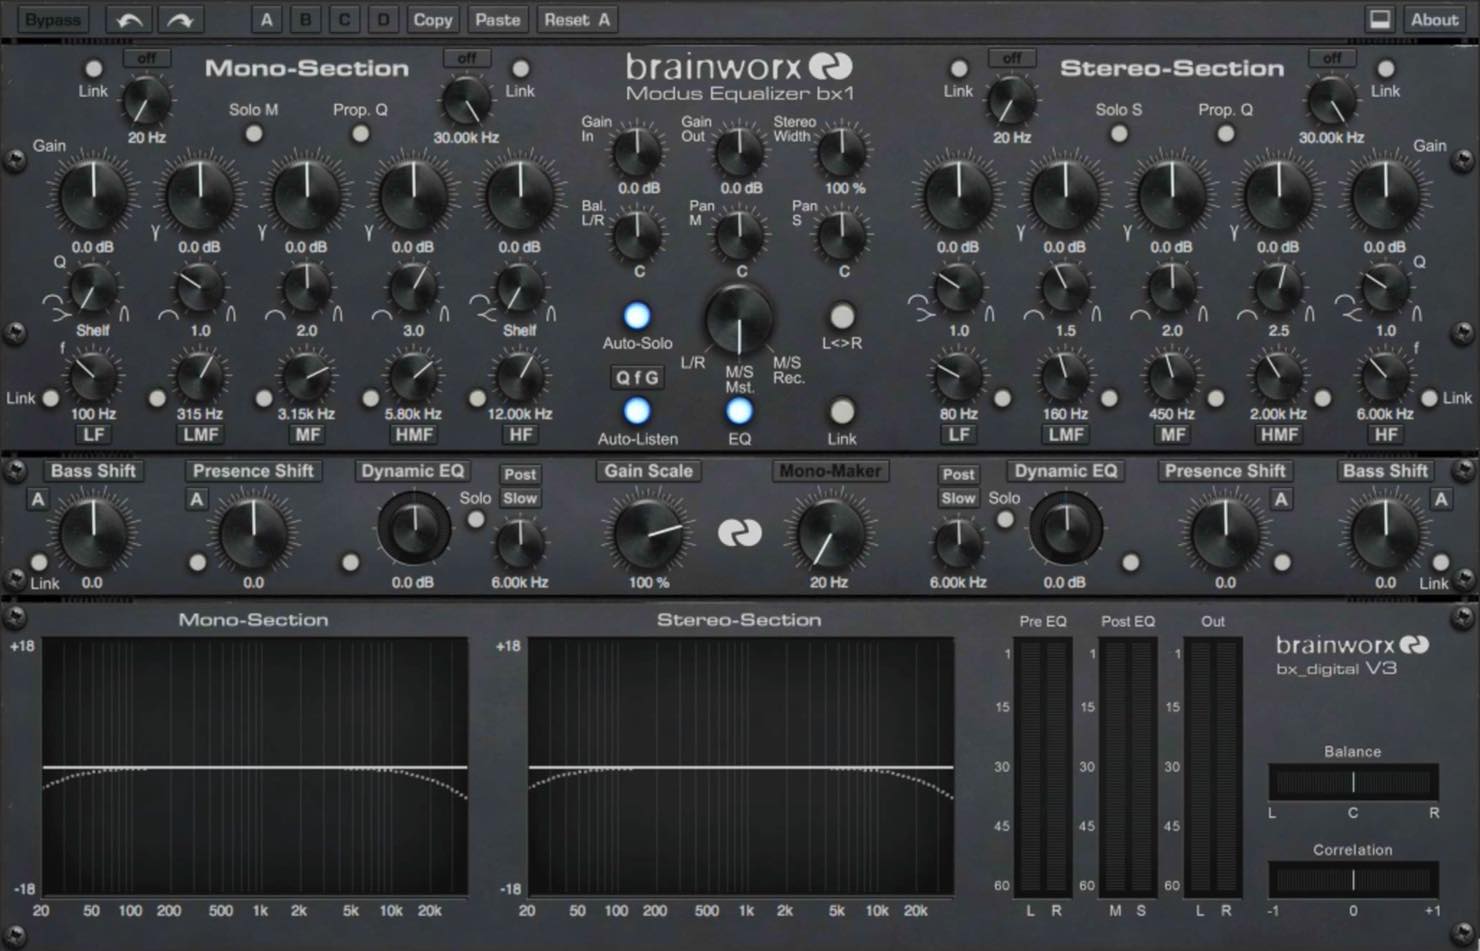This screenshot has width=1480, height=951.
Task: Toggle Mono-Section Dynamic EQ Post button
Action: pyautogui.click(x=520, y=474)
